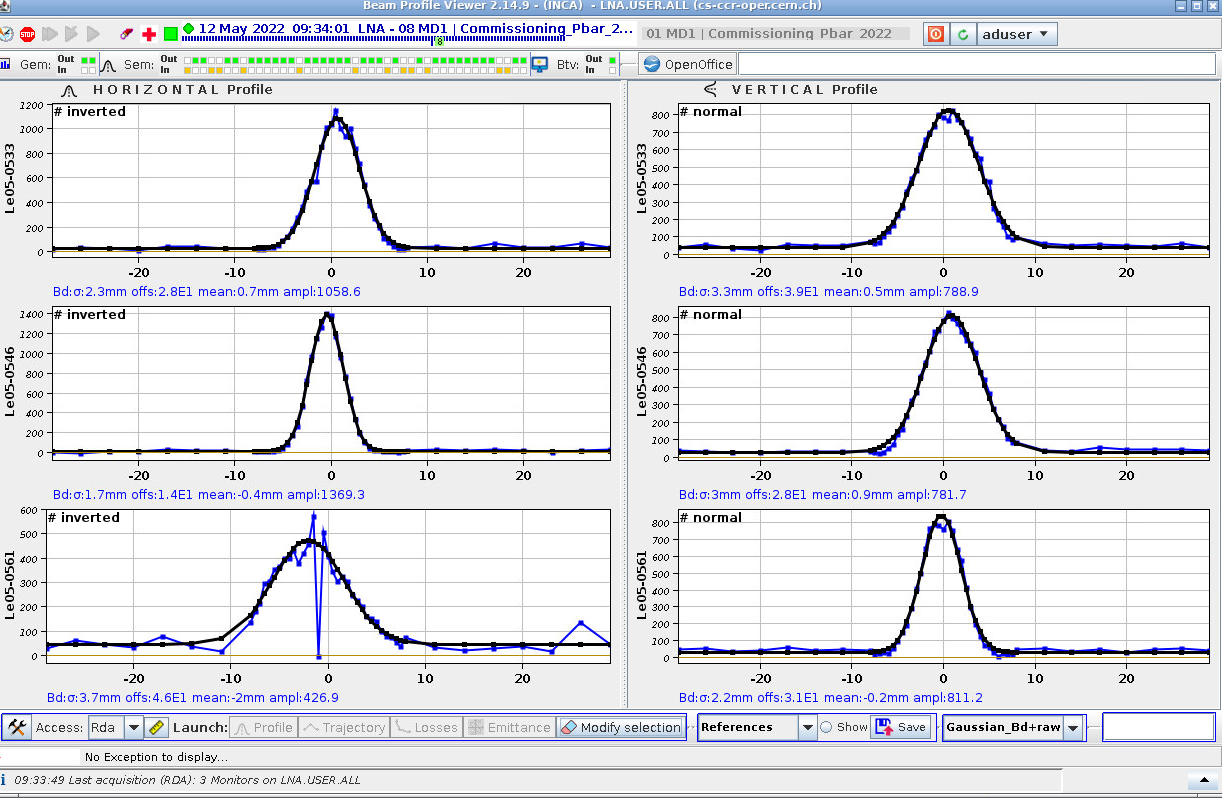Click the Save button
This screenshot has height=798, width=1222.
click(901, 727)
